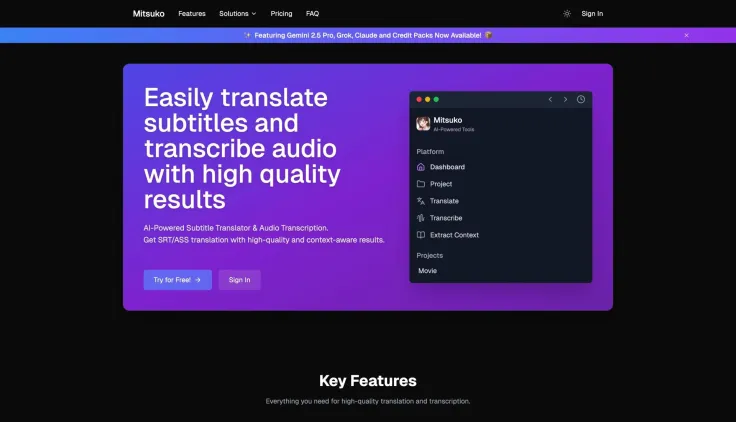Click the Translate language icon

pyautogui.click(x=421, y=201)
